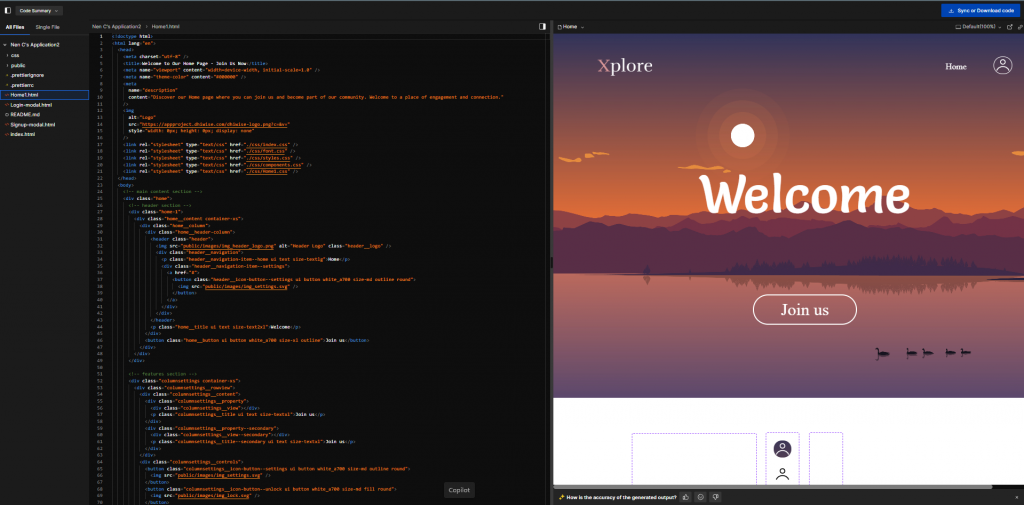Click the page icon beside Home selector
Screen dimensions: 1024x505
[560, 27]
